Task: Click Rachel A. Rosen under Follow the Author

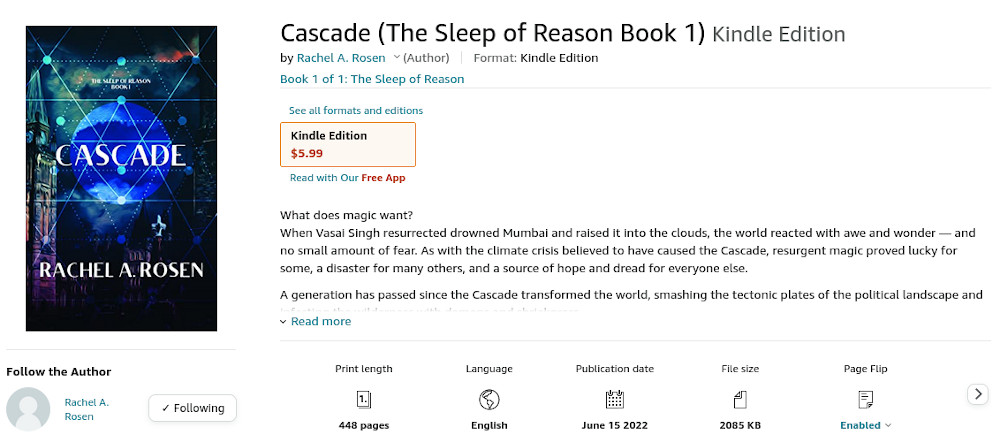Action: tap(87, 409)
